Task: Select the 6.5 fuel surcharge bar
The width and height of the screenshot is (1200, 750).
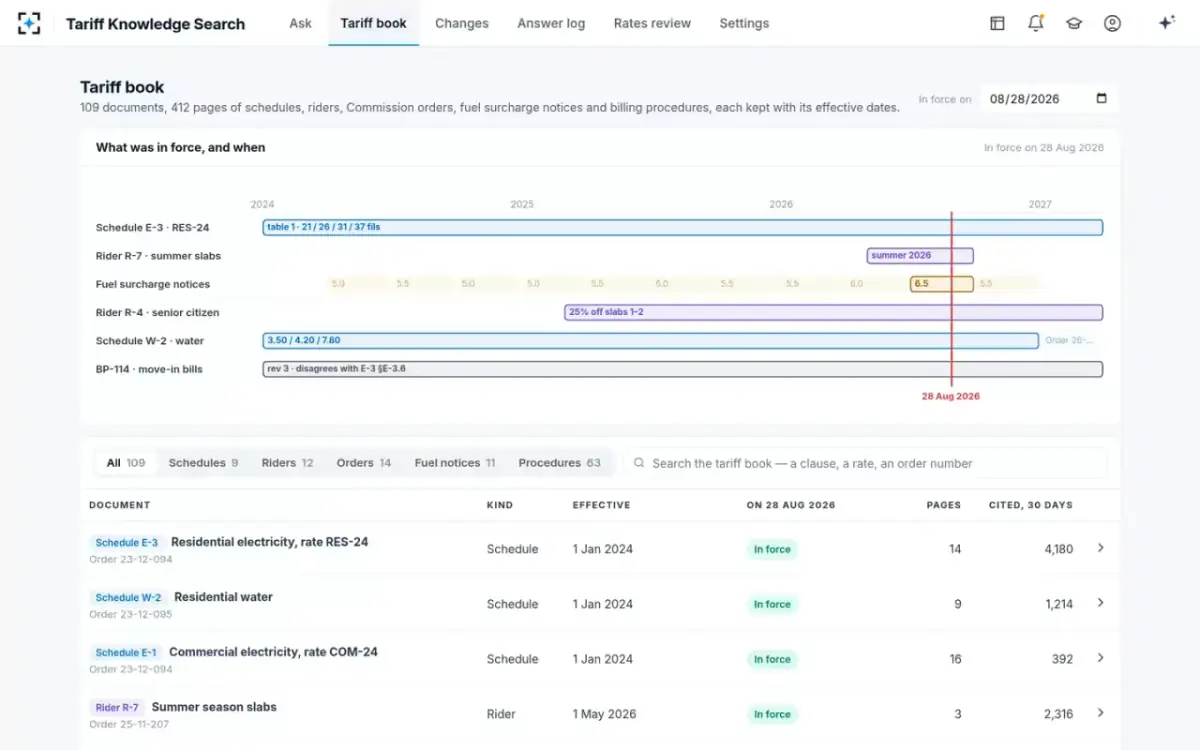Action: click(x=941, y=284)
